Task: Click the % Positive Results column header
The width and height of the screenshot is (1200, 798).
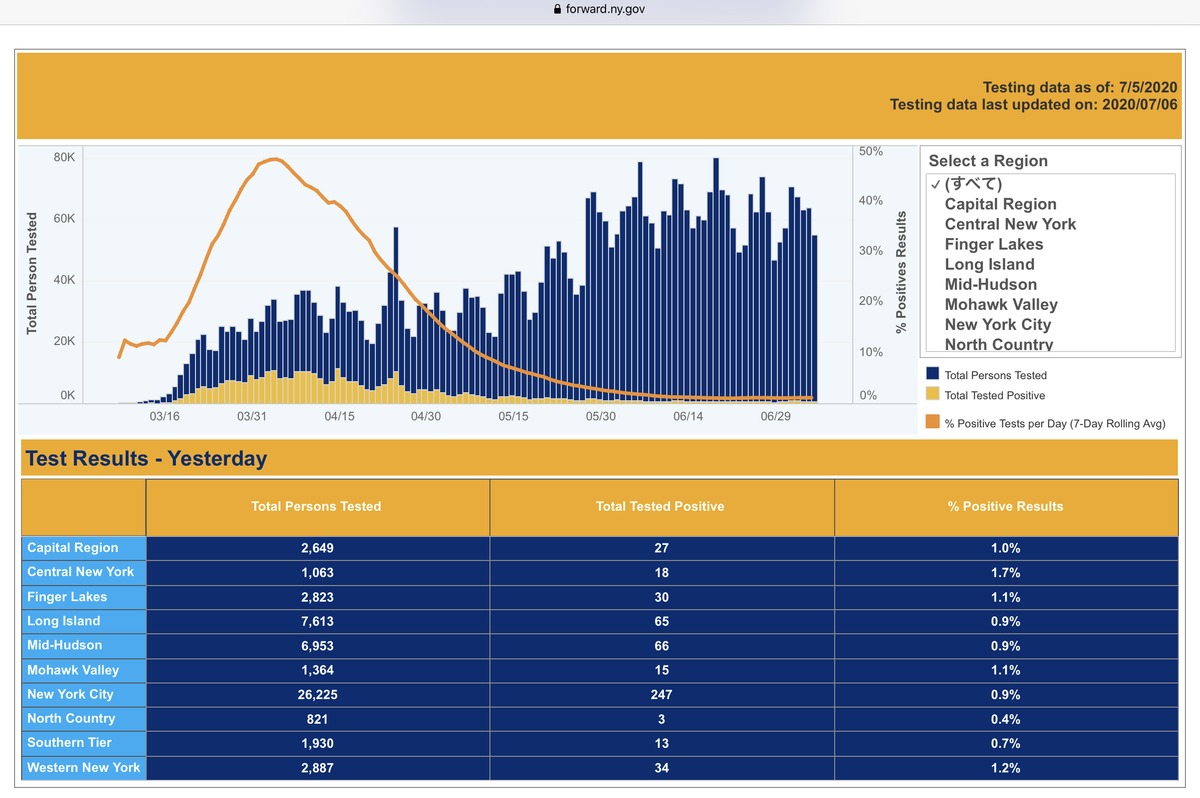Action: coord(1006,507)
